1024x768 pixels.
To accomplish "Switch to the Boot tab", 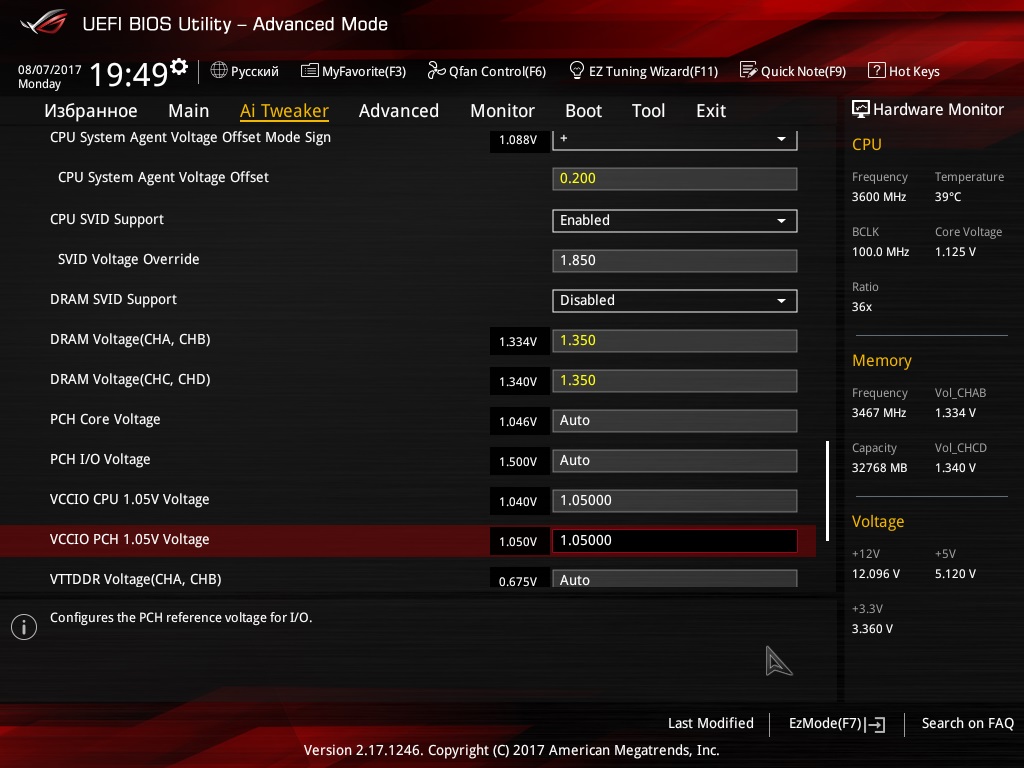I will click(583, 111).
